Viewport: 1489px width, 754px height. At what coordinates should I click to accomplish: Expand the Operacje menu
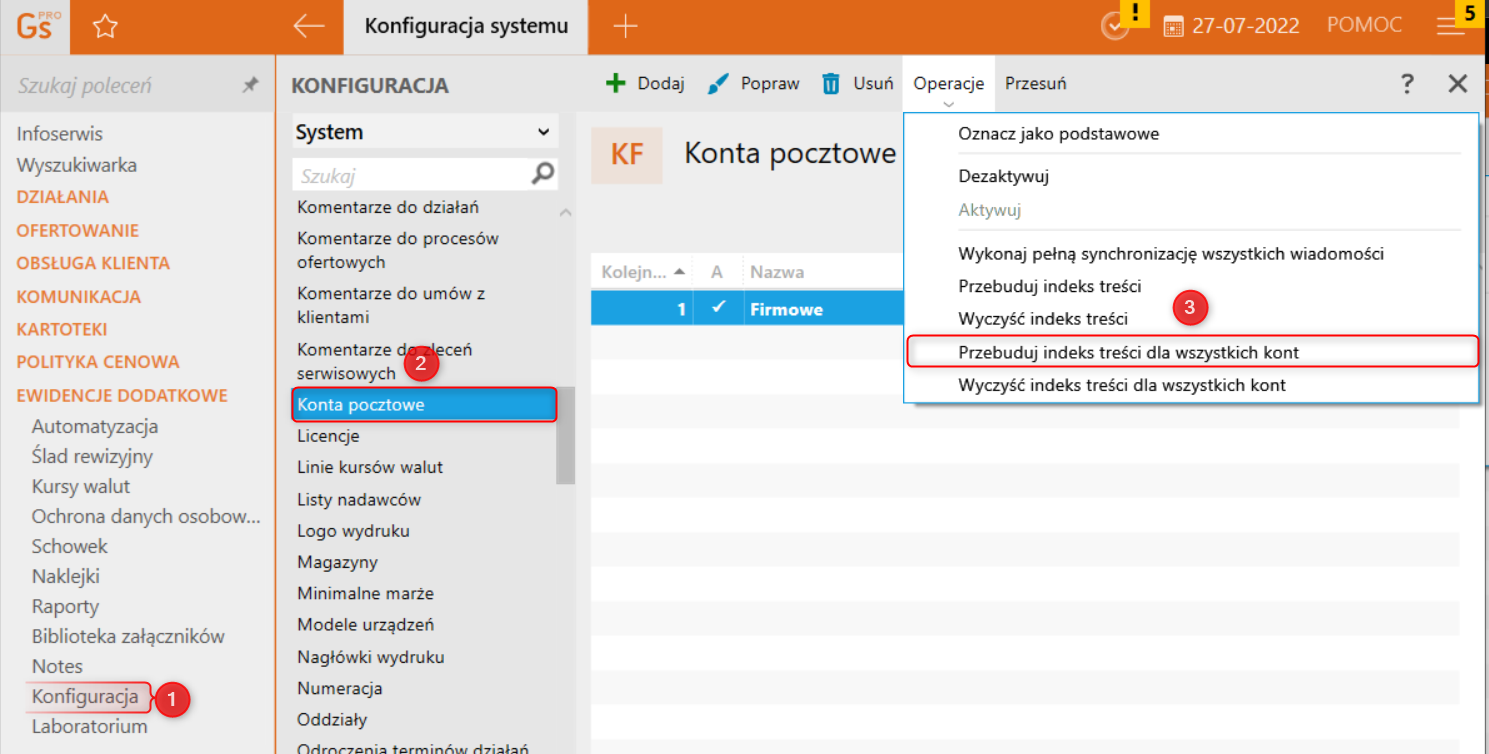949,85
